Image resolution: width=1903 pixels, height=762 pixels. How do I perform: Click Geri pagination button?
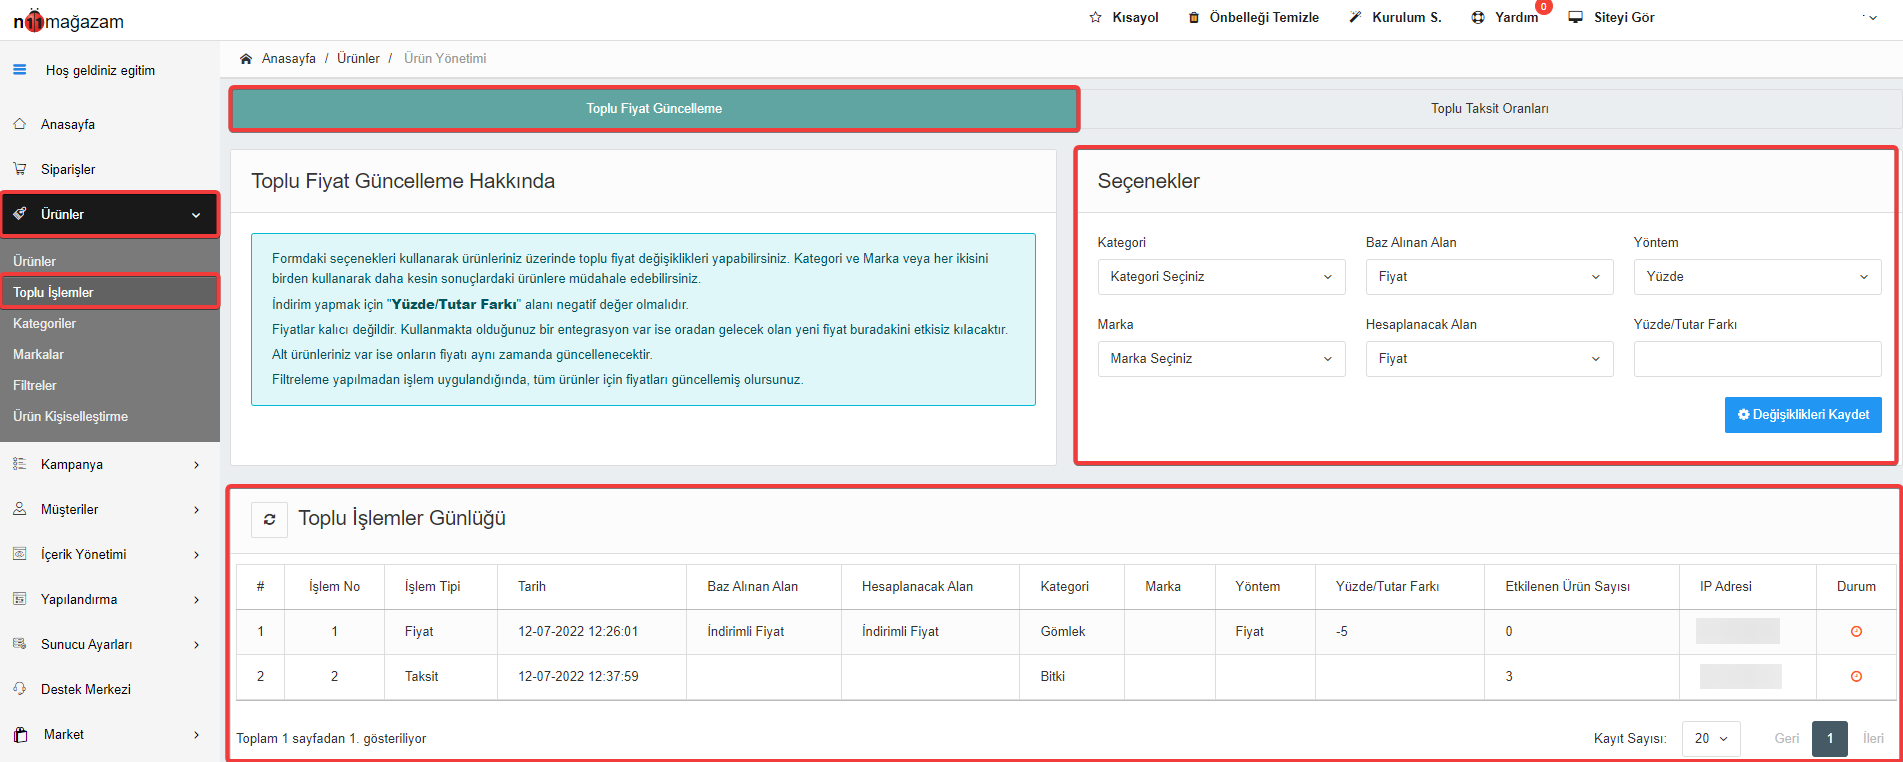click(1786, 739)
